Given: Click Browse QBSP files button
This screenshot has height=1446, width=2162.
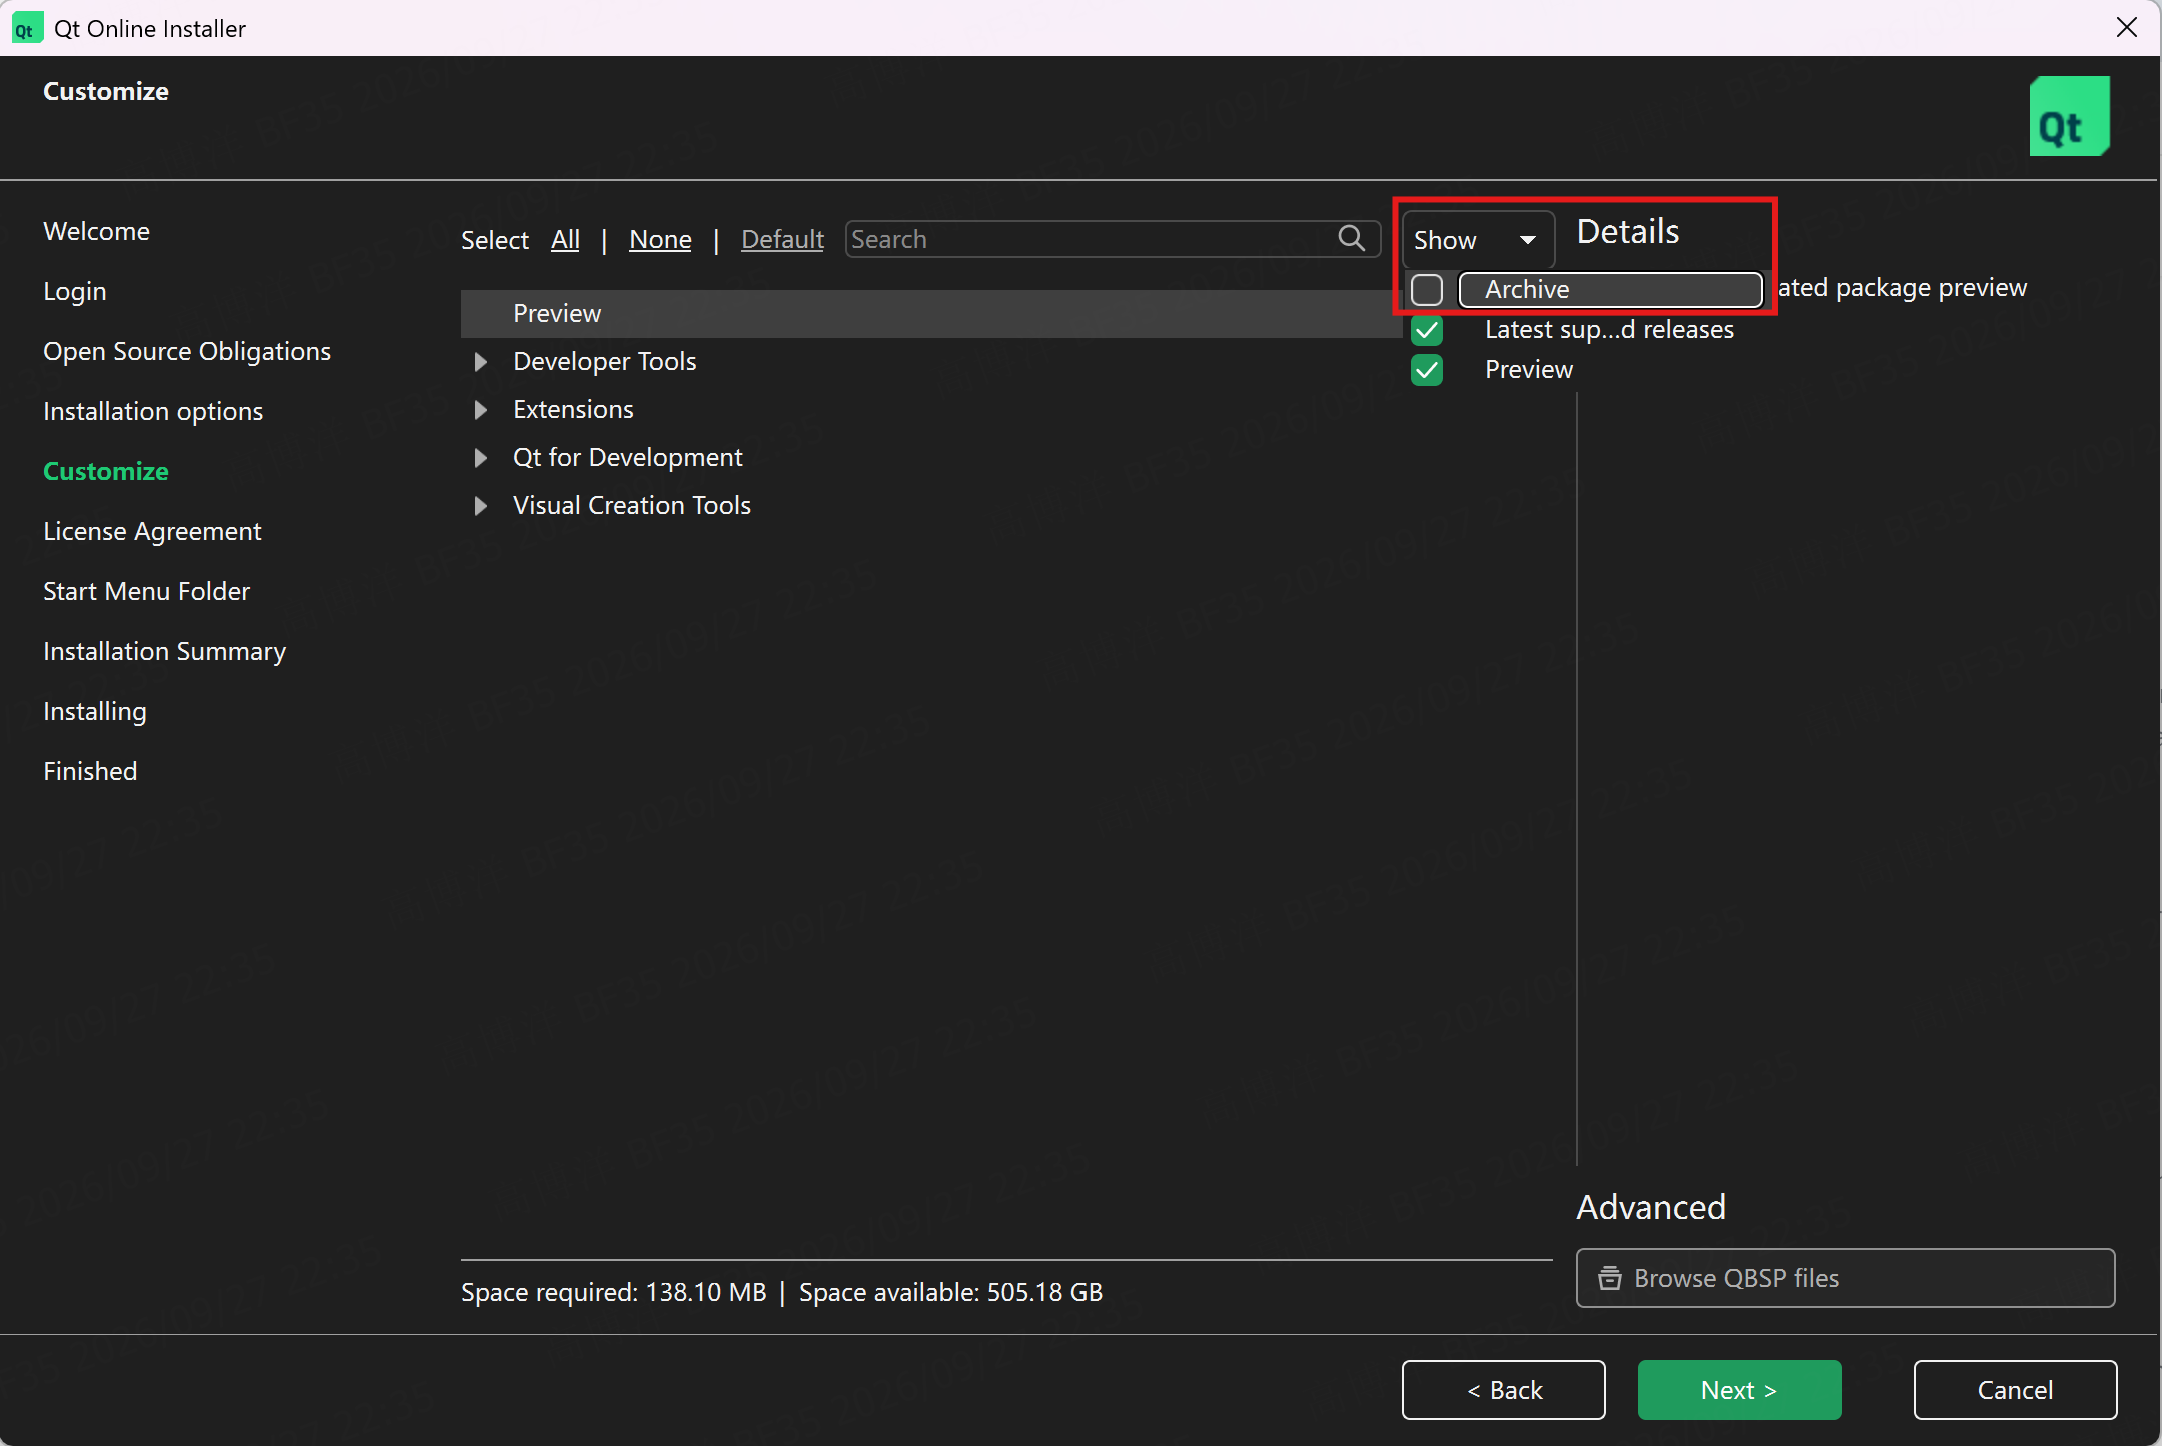Looking at the screenshot, I should [x=1845, y=1277].
